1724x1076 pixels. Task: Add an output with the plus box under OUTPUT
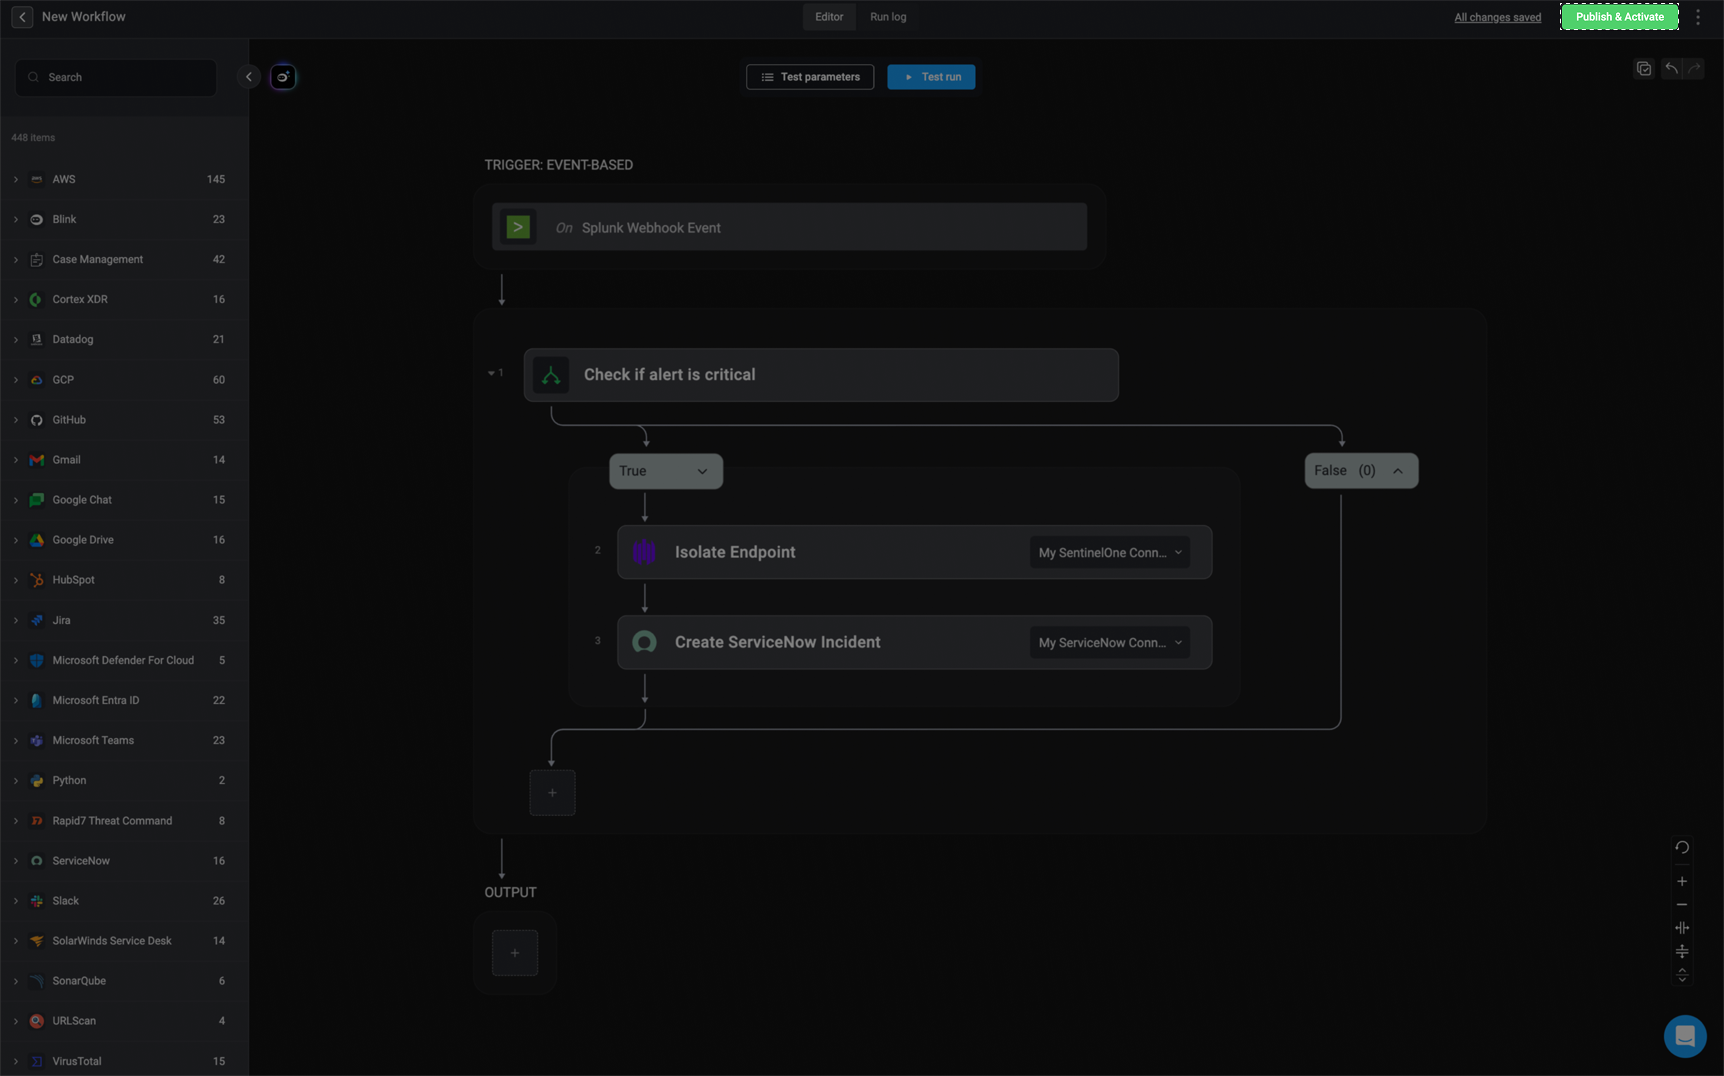click(515, 953)
